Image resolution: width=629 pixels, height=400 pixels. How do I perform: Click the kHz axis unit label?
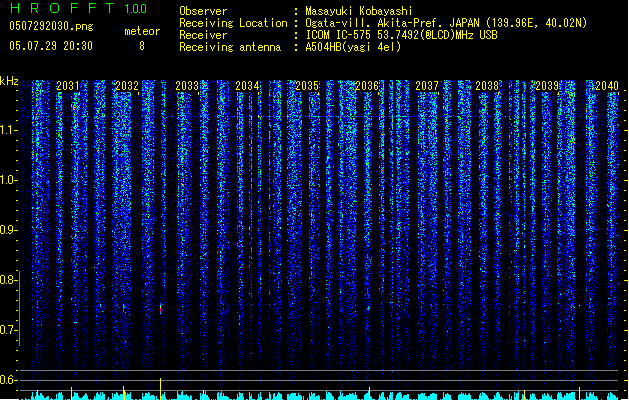pos(9,81)
